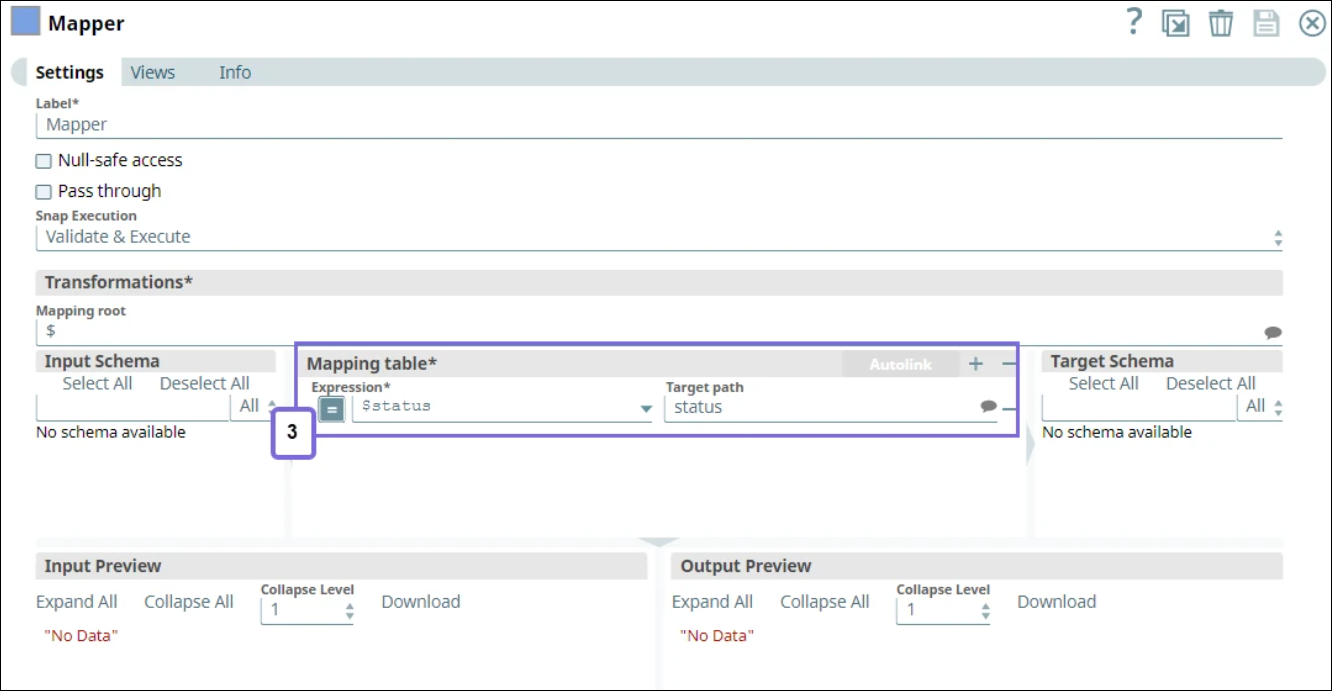Click the Autolink button
The image size is (1332, 691).
pyautogui.click(x=900, y=364)
